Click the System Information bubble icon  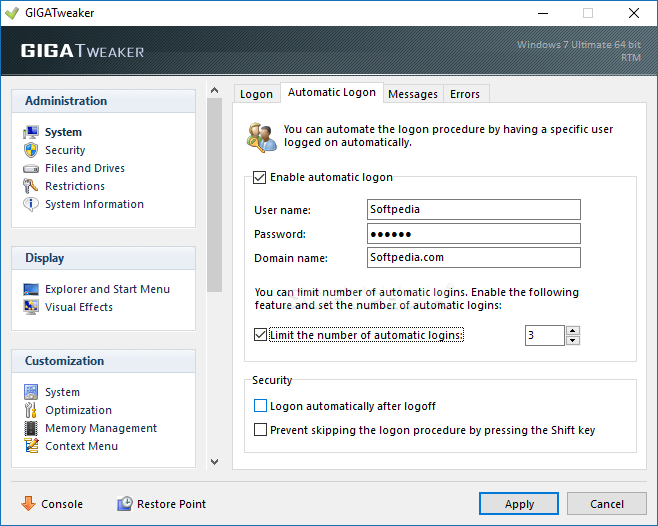[x=31, y=204]
